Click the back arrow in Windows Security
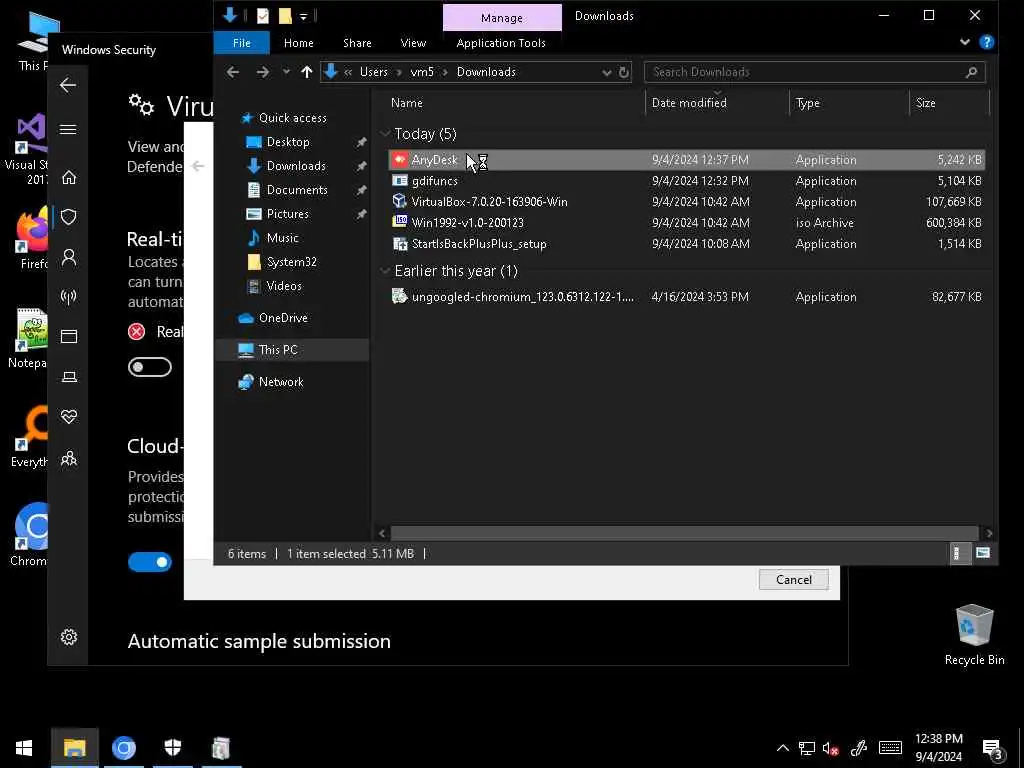The image size is (1024, 768). click(x=68, y=85)
